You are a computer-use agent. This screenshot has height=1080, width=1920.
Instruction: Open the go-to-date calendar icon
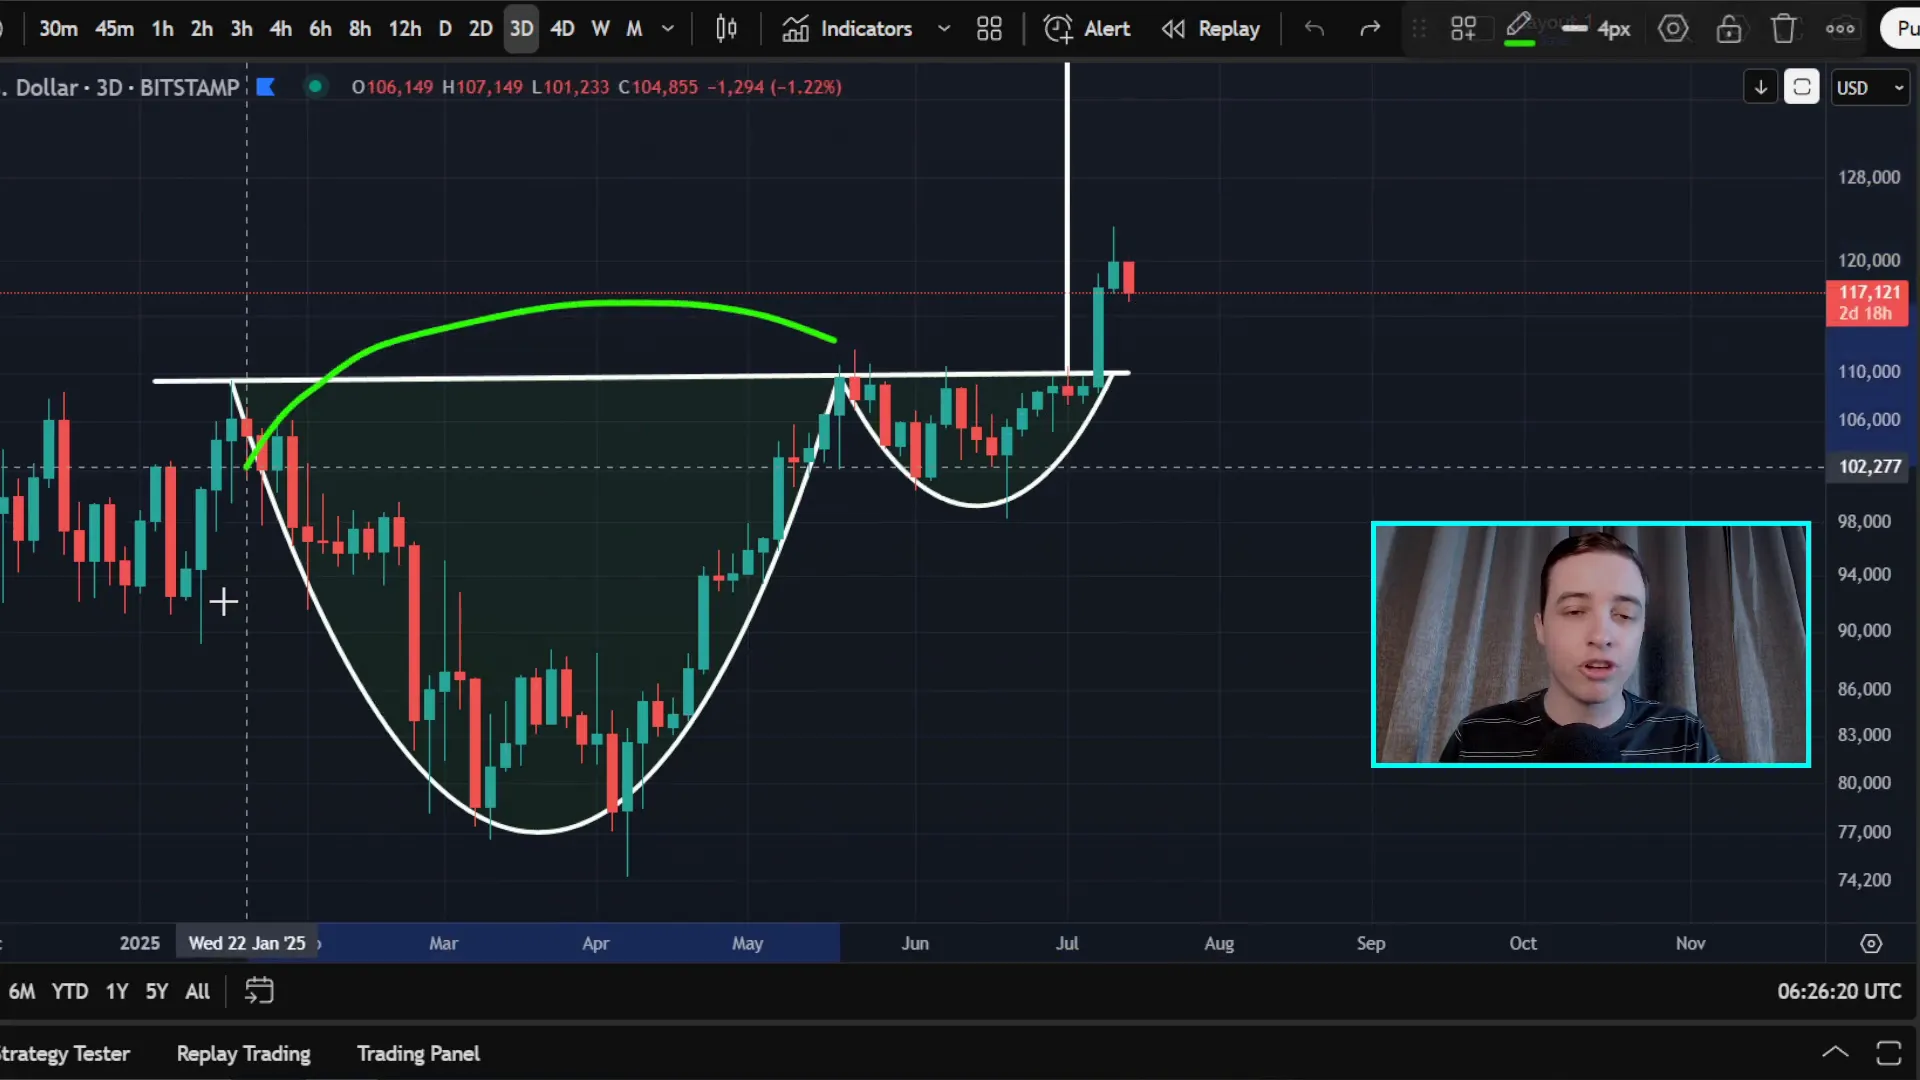[x=259, y=991]
